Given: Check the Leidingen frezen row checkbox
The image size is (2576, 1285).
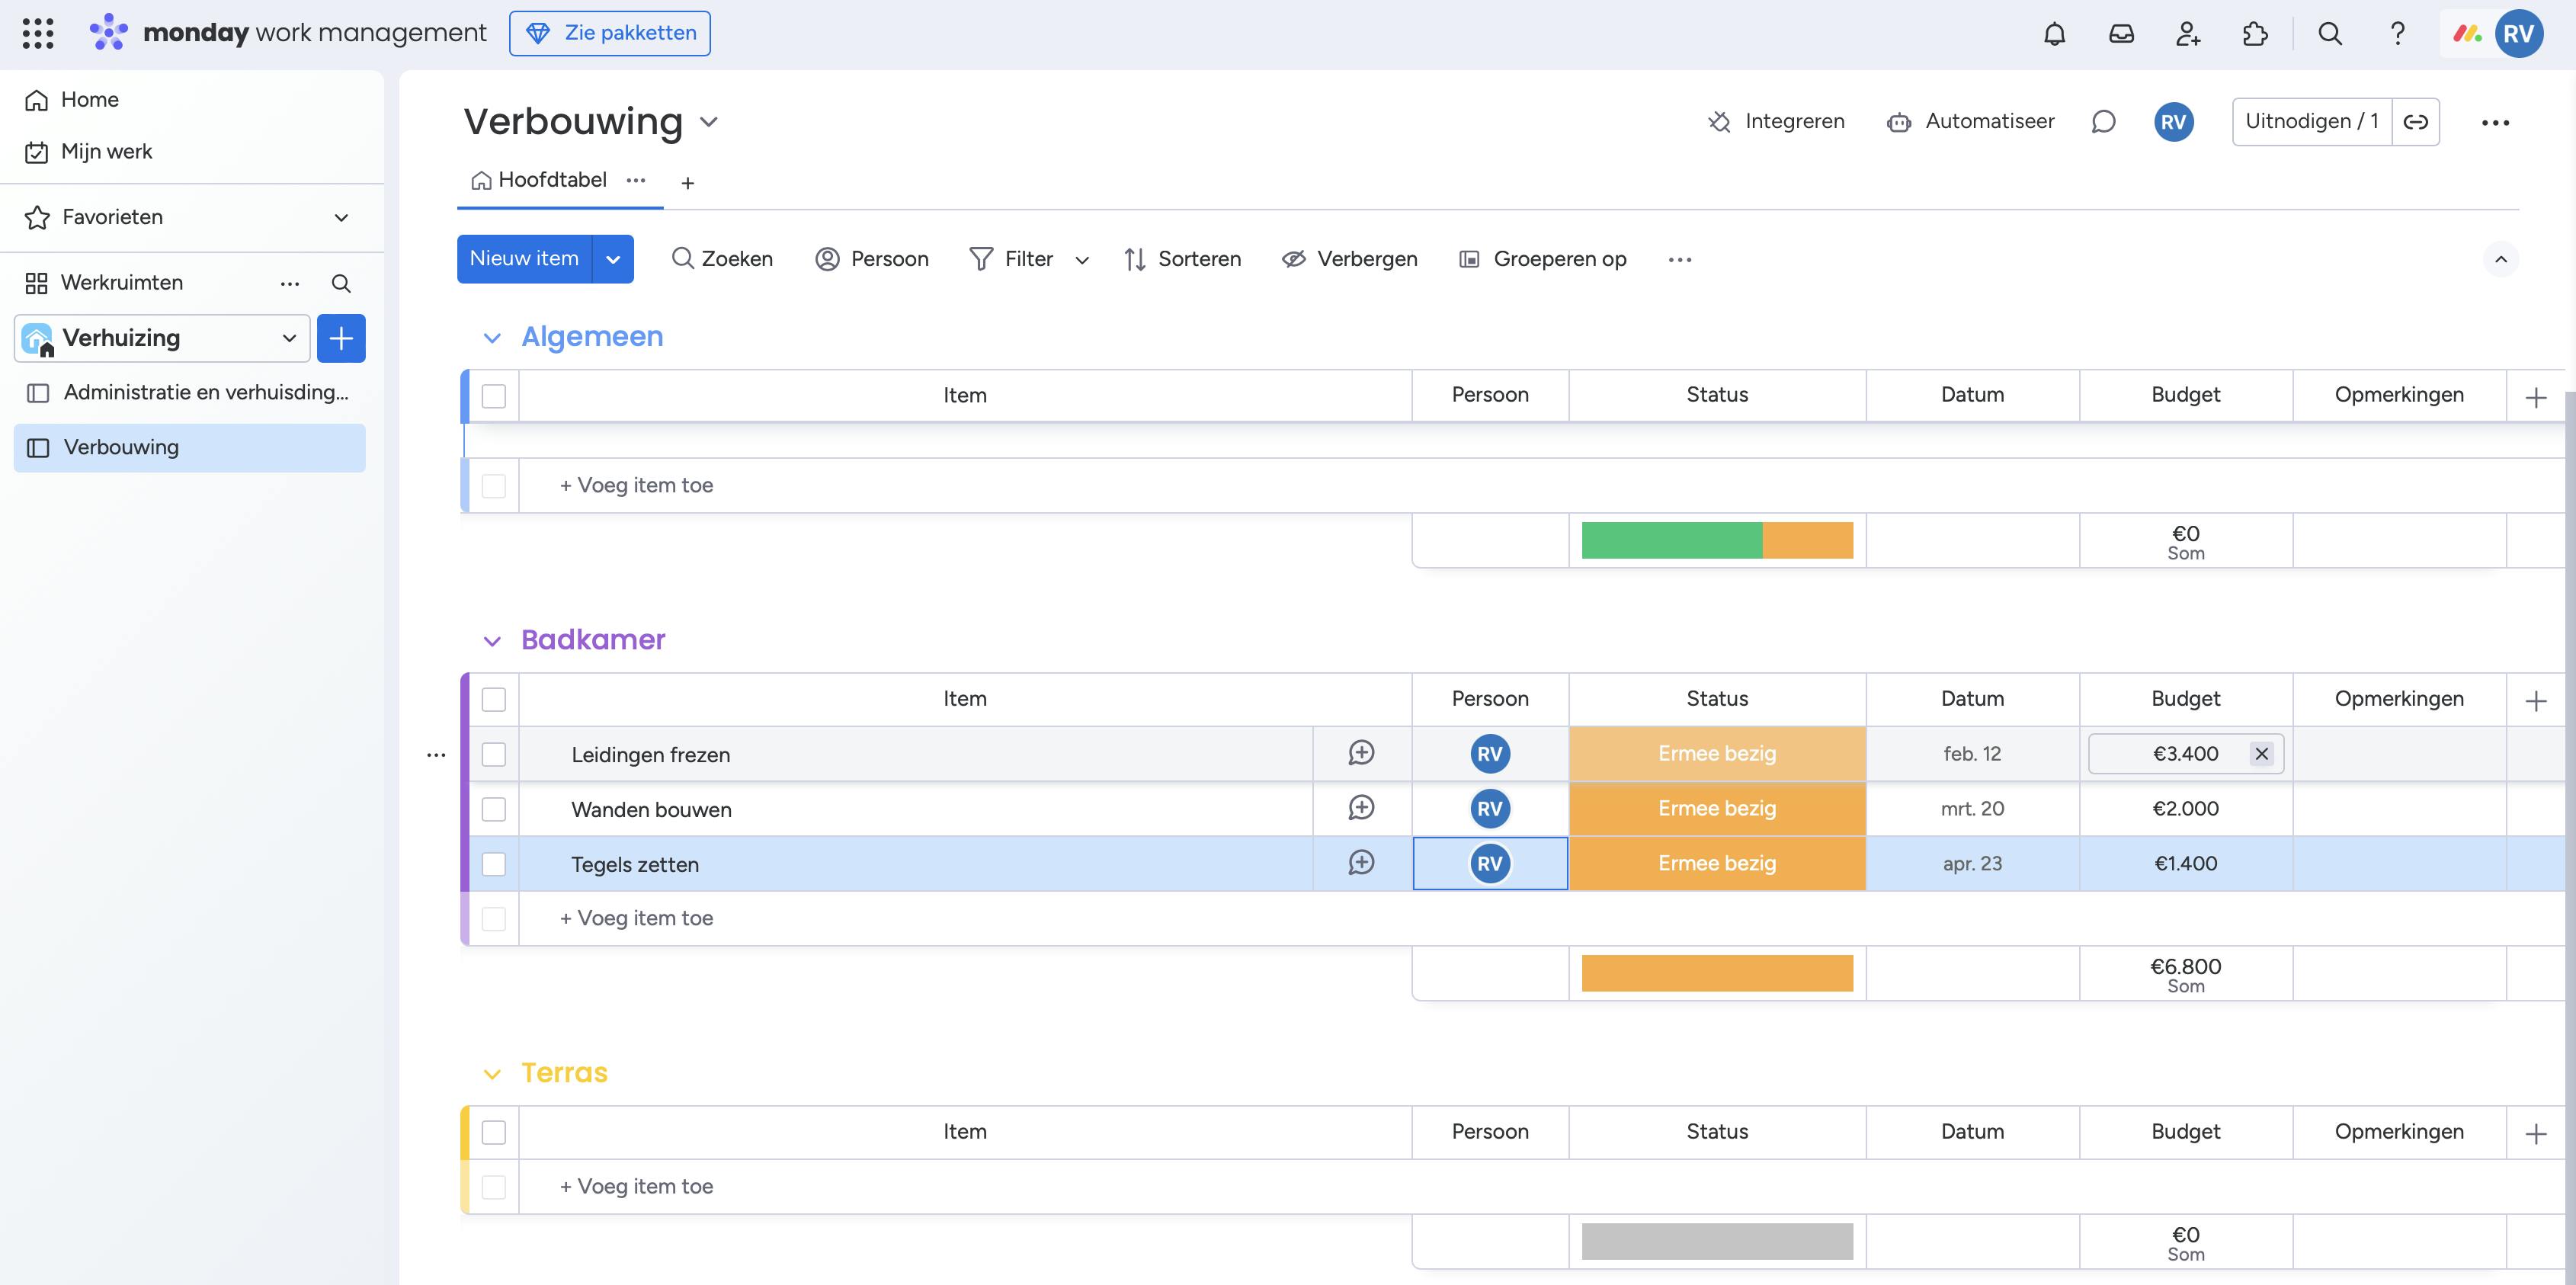Looking at the screenshot, I should 494,755.
